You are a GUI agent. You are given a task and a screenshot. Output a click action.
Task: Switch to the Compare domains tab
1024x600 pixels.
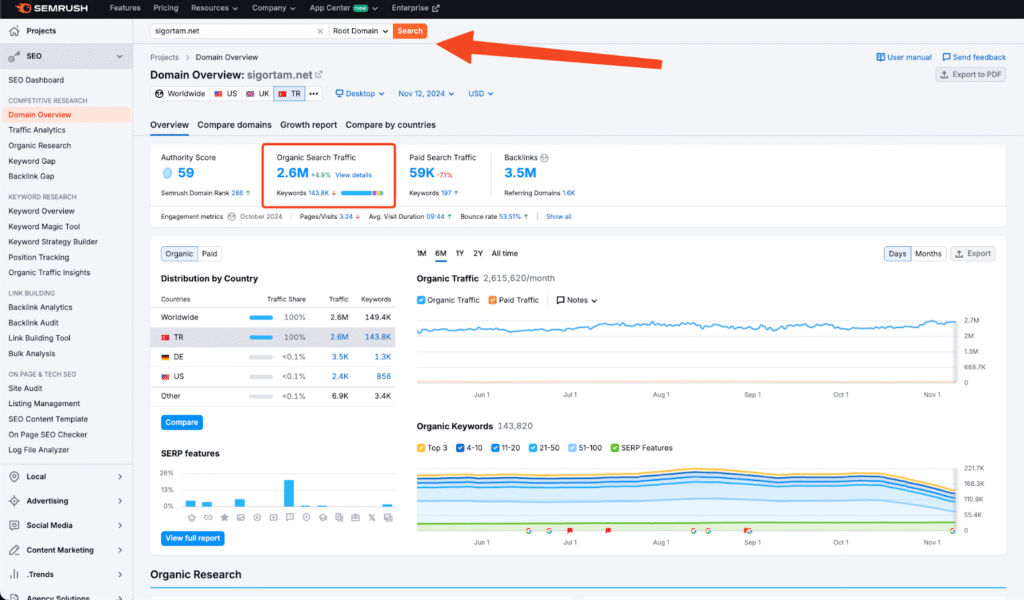click(x=234, y=125)
